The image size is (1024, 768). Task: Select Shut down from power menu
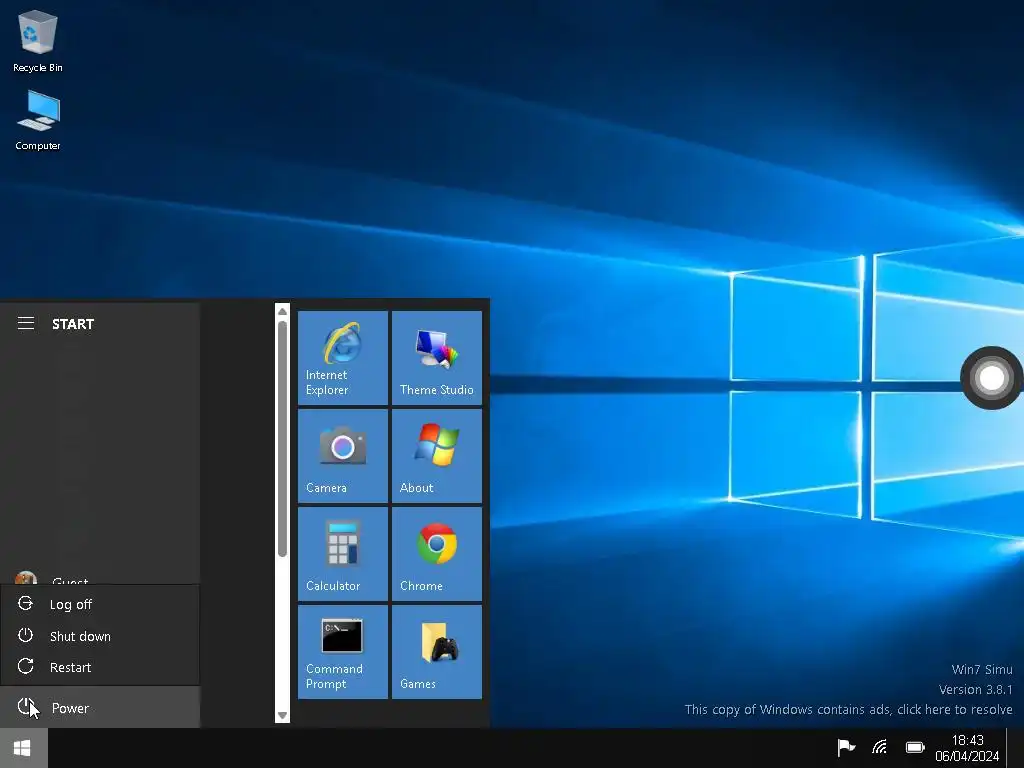[100, 635]
